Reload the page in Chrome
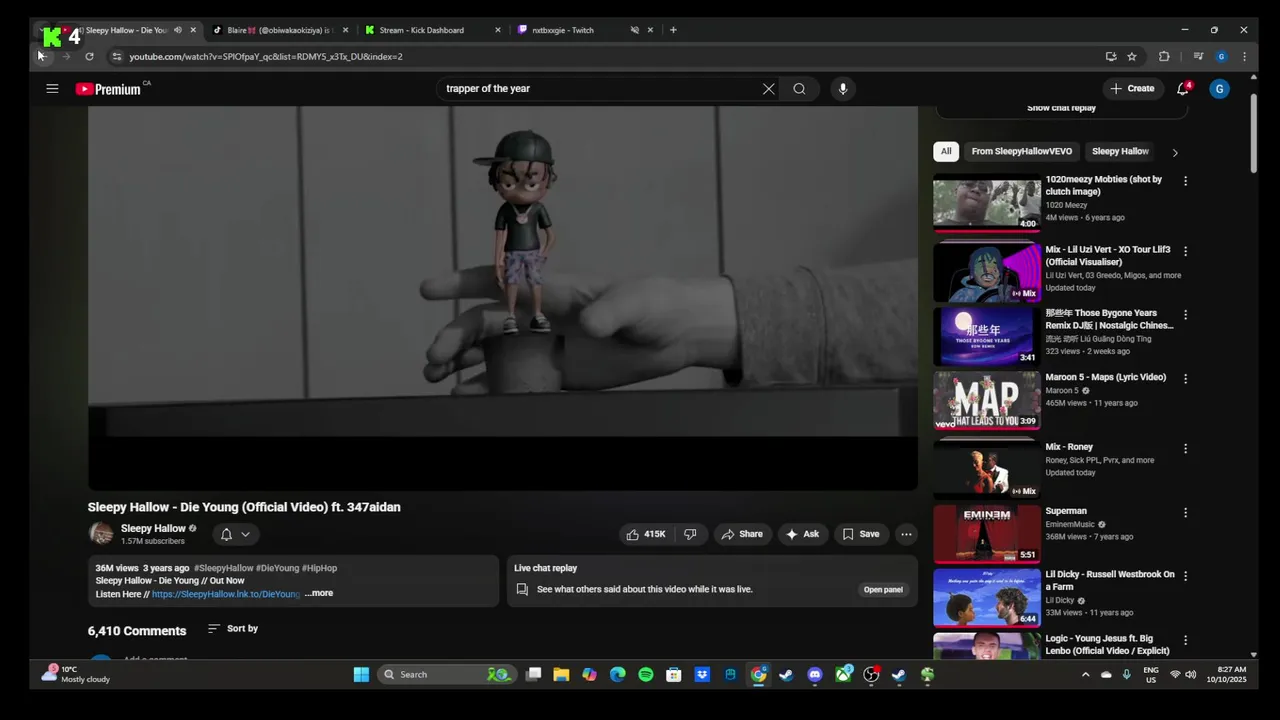1280x720 pixels. coord(89,57)
